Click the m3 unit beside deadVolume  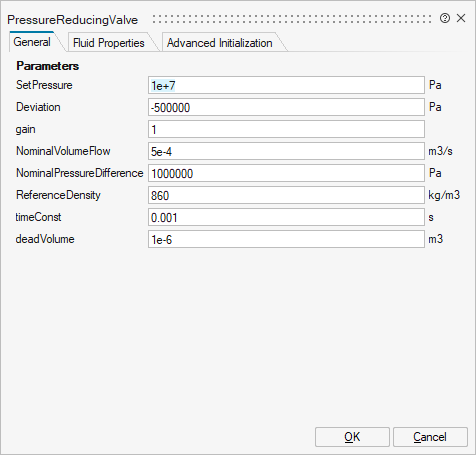coord(435,239)
